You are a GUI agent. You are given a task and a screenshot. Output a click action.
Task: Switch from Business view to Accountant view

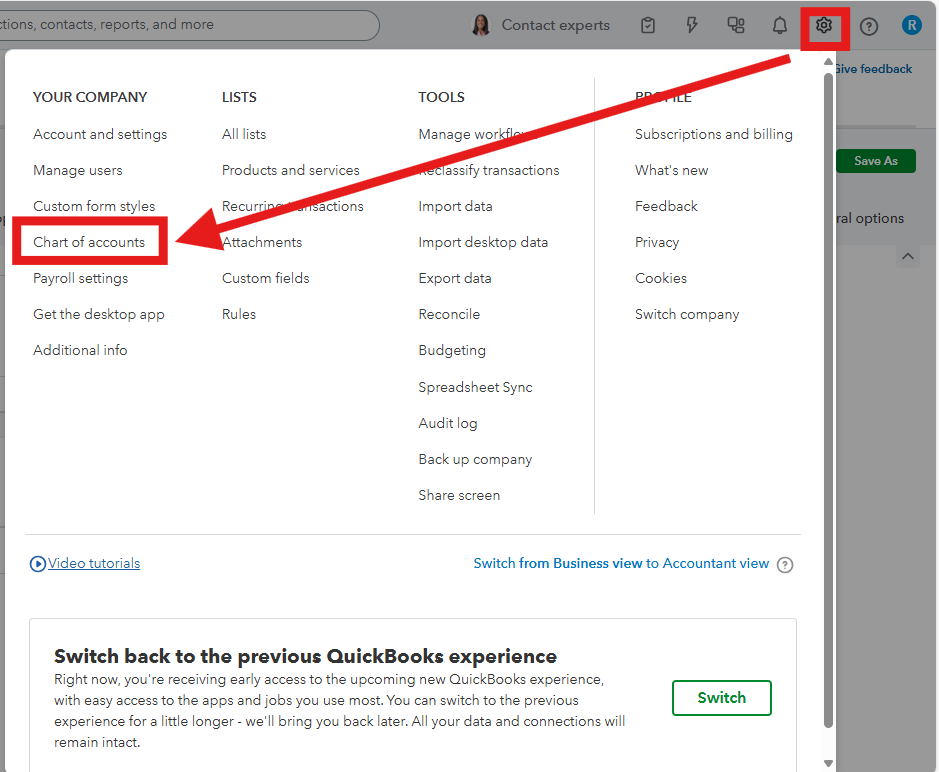[621, 564]
